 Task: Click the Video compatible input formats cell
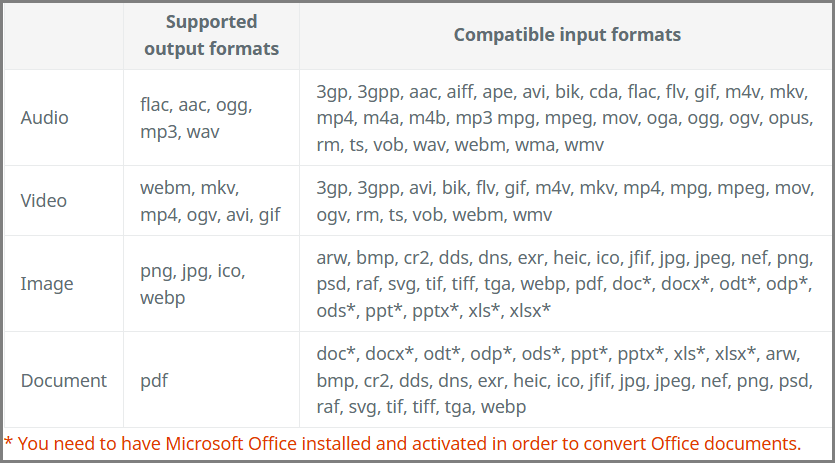[564, 201]
